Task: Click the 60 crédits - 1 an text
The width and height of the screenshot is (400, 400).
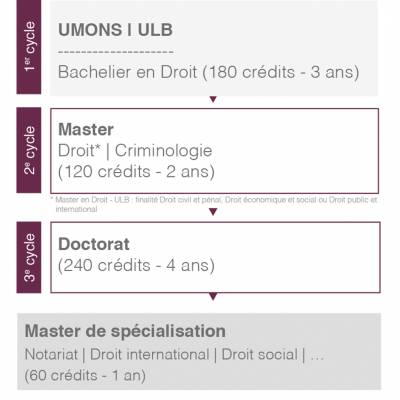Action: 85,376
